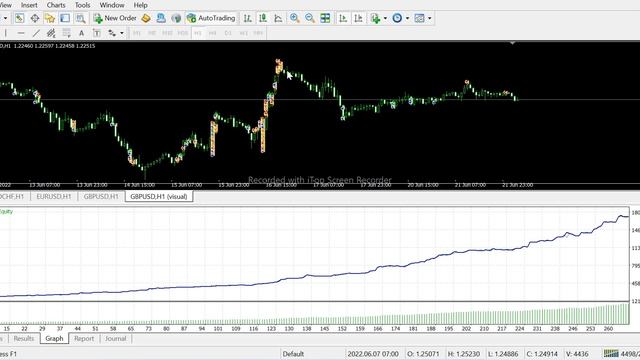Zoom in on the chart

(294, 18)
